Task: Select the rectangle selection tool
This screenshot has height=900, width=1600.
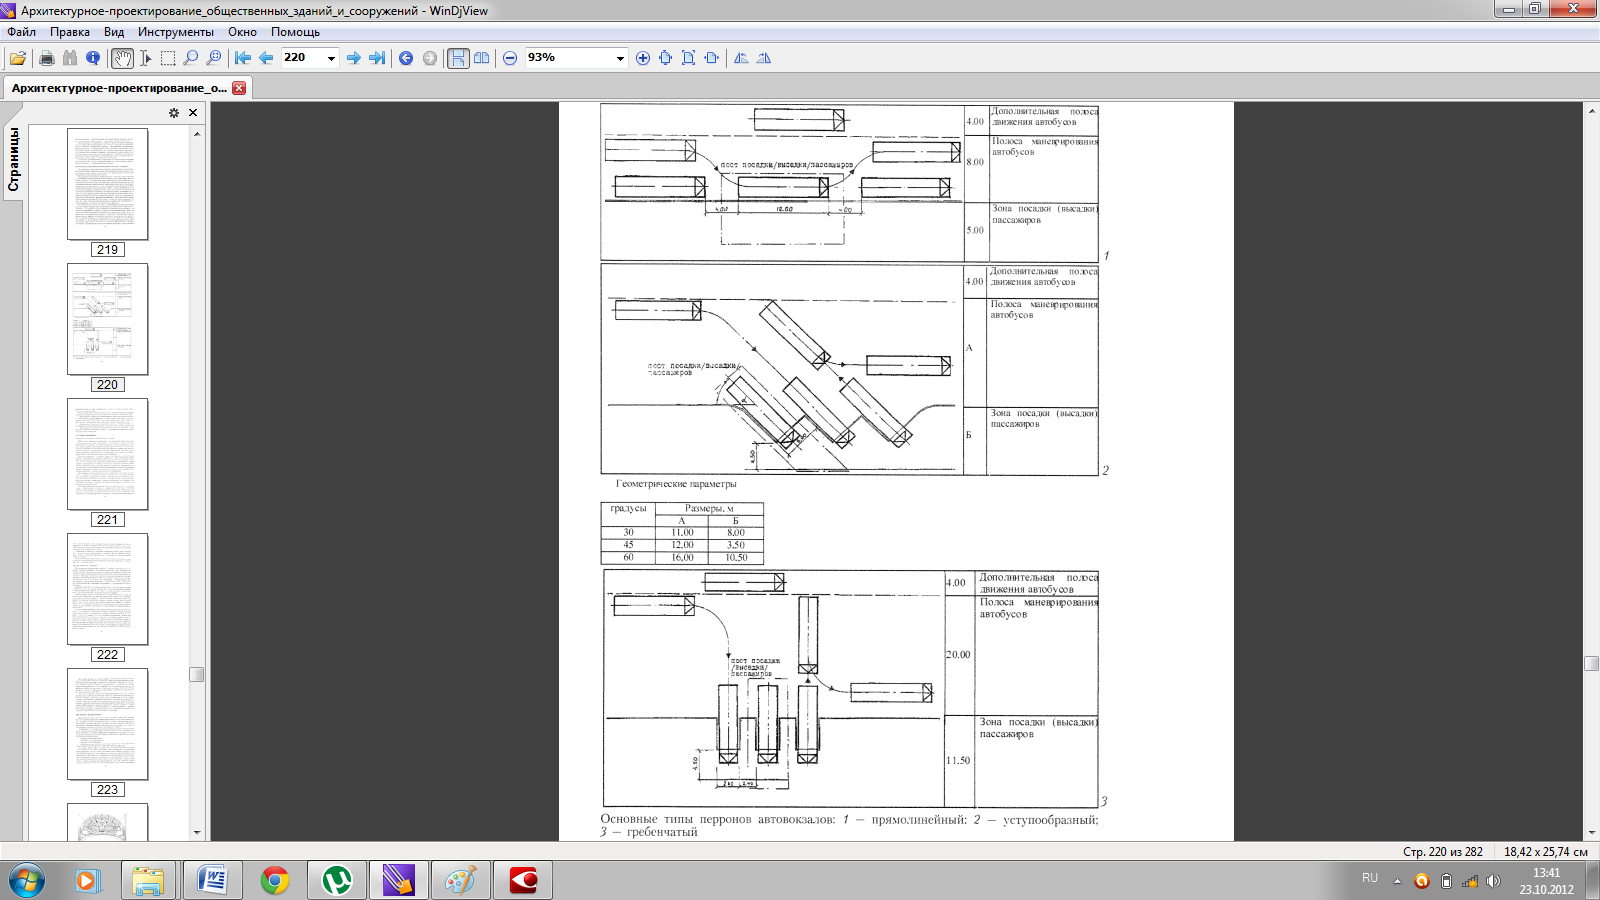Action: [x=168, y=58]
